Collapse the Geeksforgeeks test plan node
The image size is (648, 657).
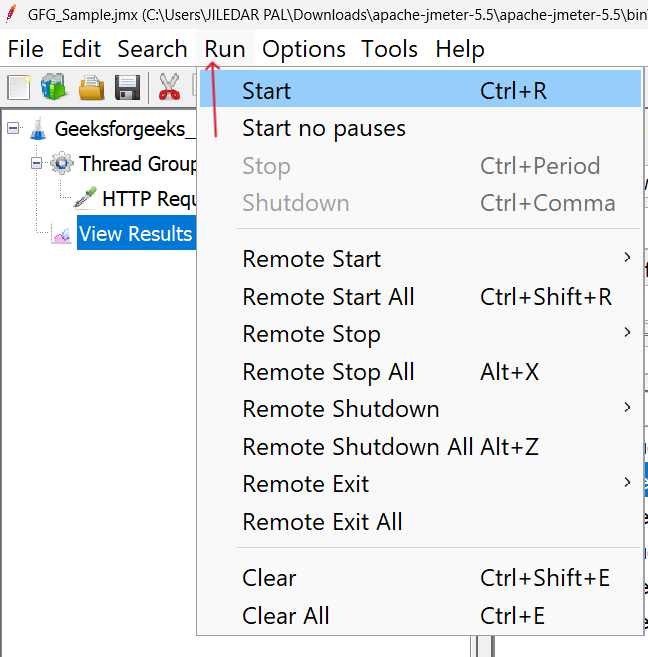(x=13, y=129)
